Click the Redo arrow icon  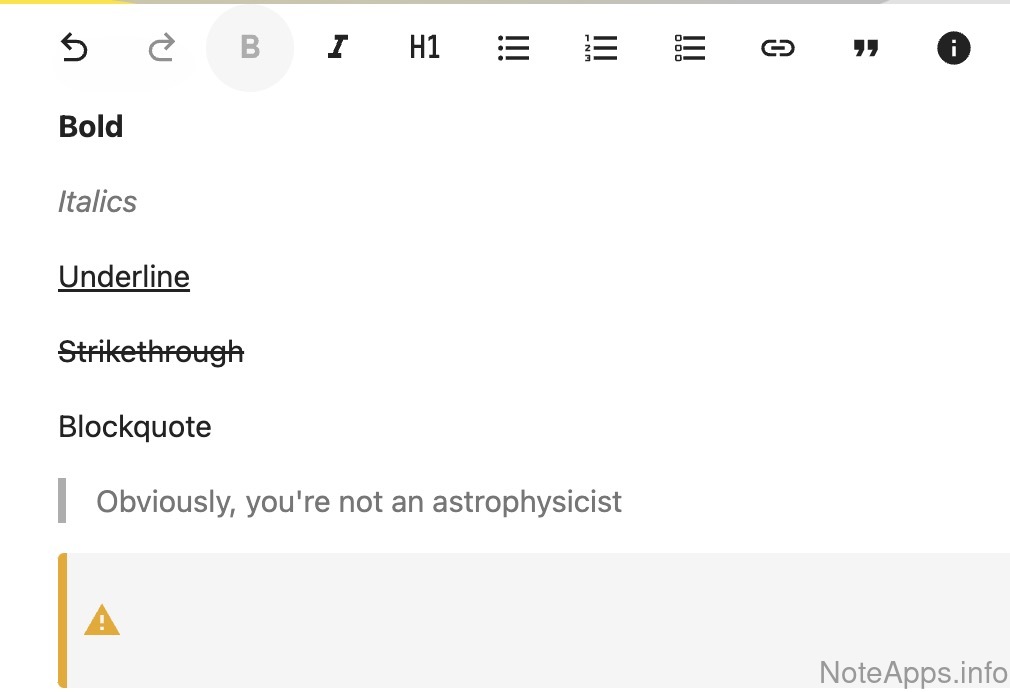tap(161, 48)
